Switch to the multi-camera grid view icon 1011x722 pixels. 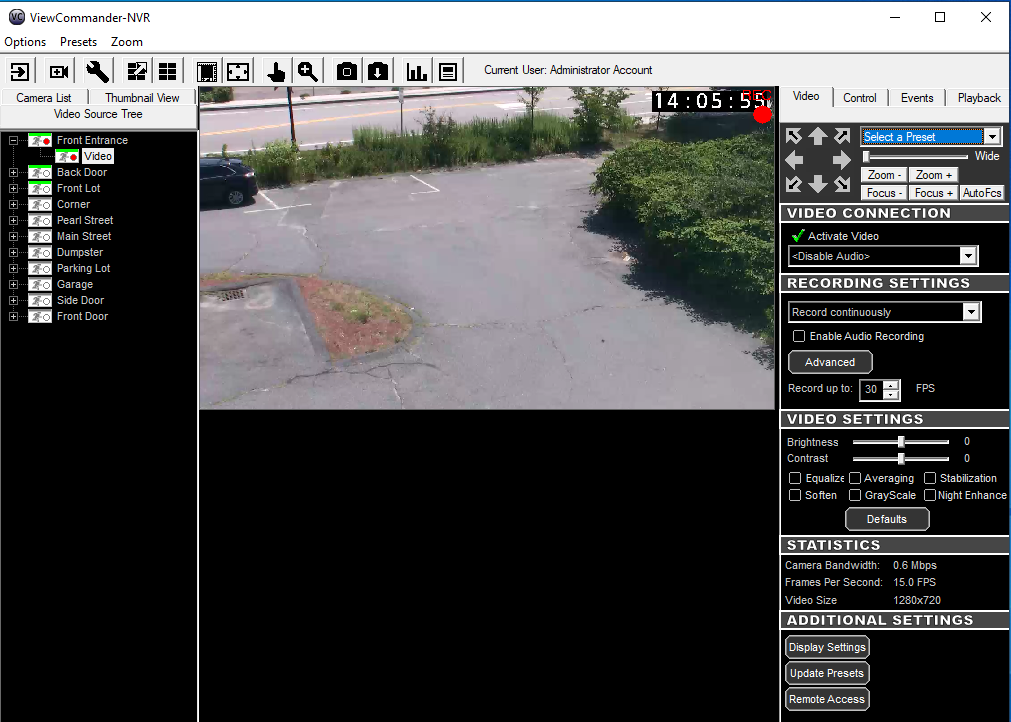[168, 71]
